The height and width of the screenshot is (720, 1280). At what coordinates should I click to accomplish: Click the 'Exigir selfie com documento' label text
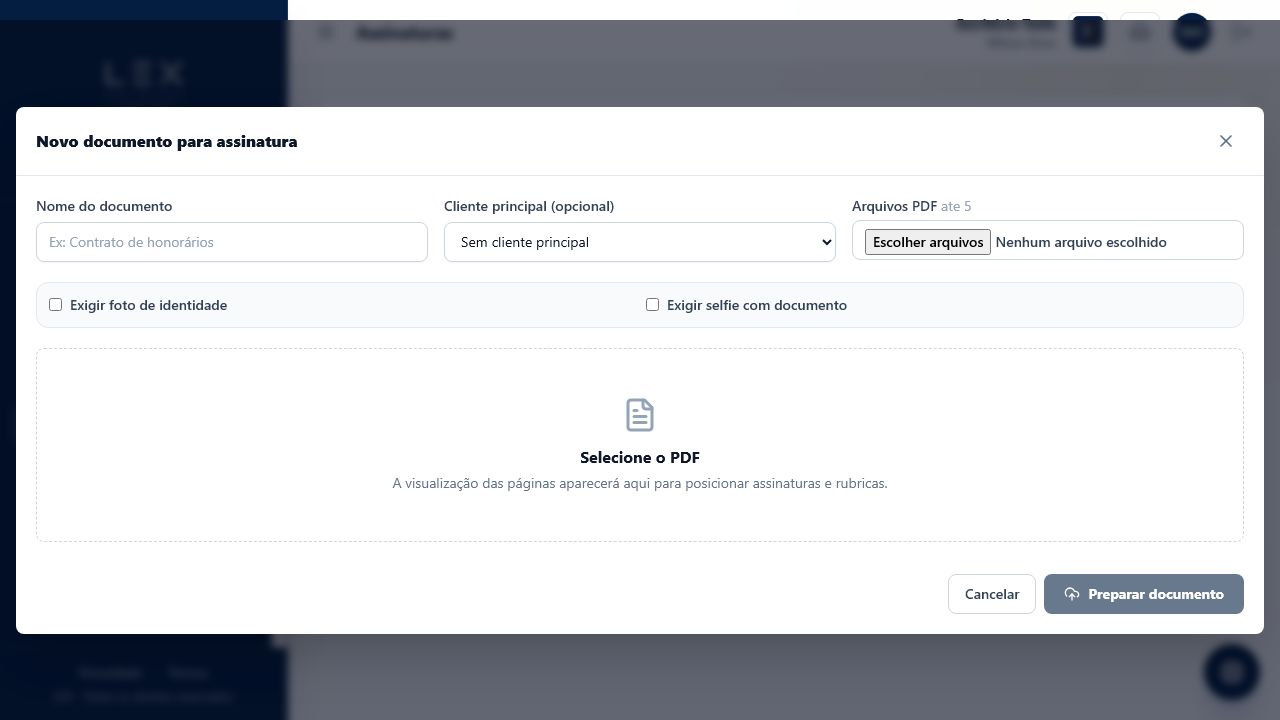tap(757, 305)
